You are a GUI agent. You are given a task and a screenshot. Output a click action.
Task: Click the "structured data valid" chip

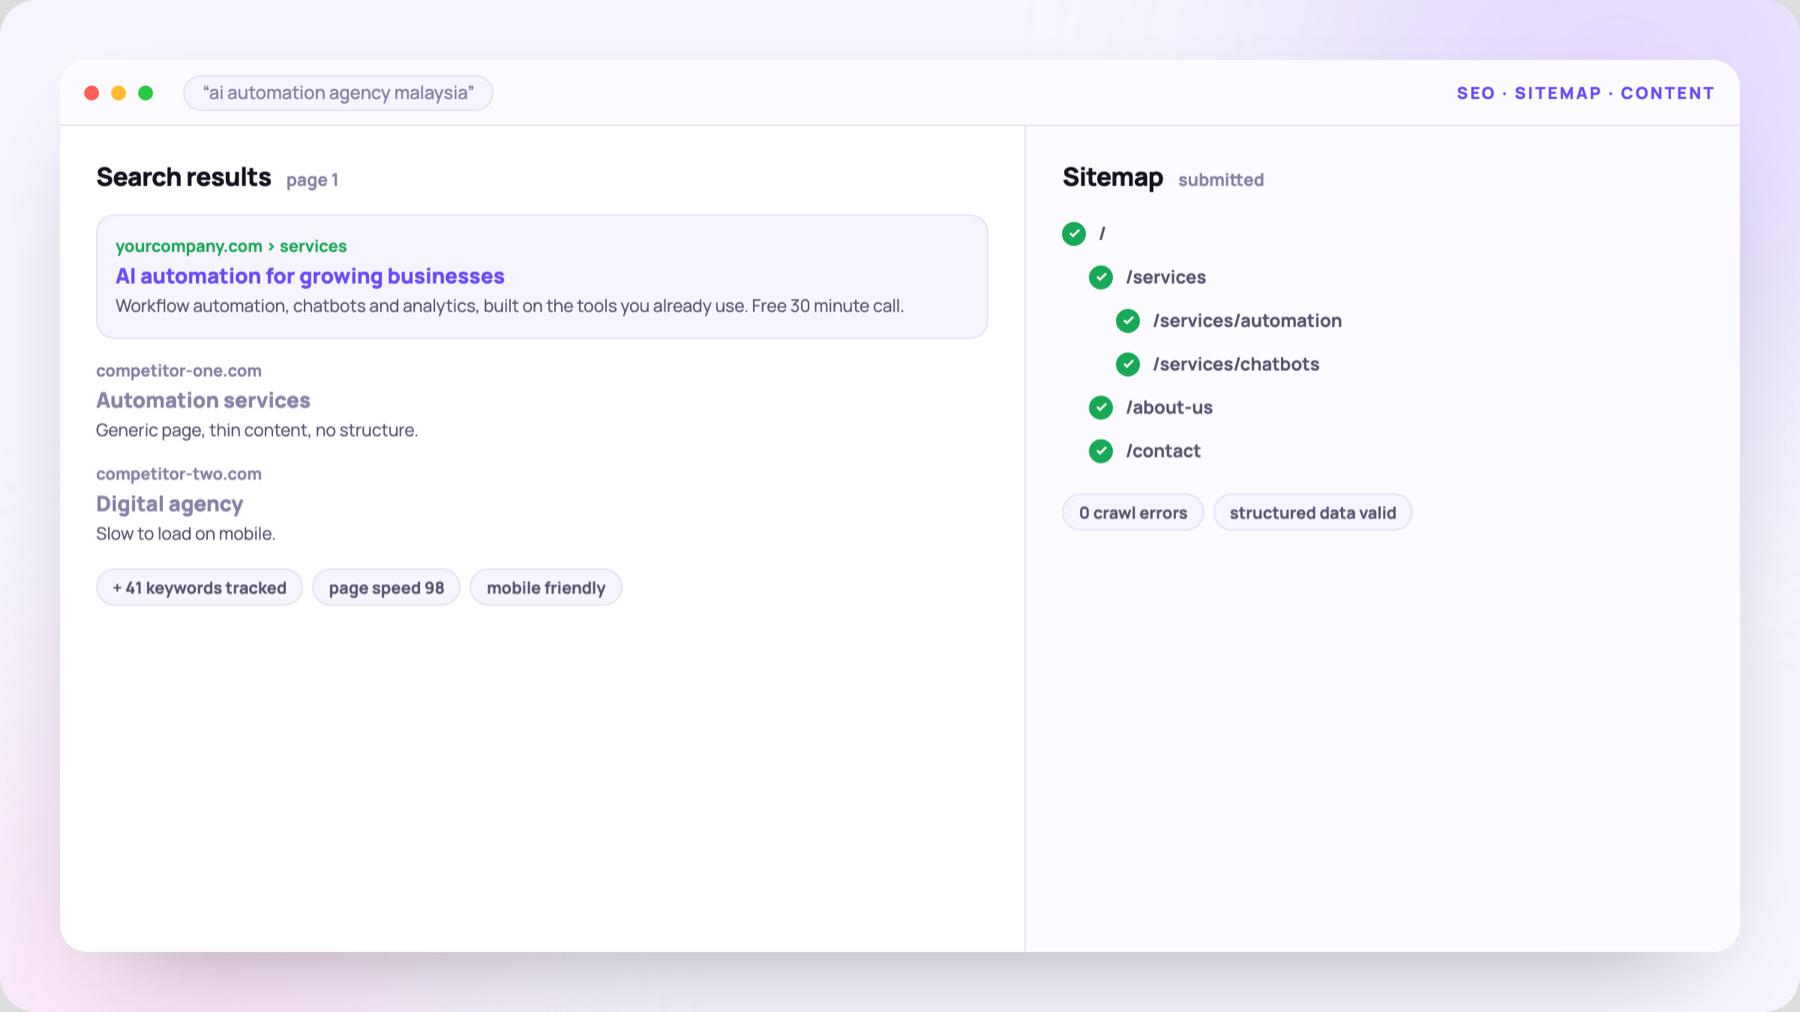(x=1313, y=513)
